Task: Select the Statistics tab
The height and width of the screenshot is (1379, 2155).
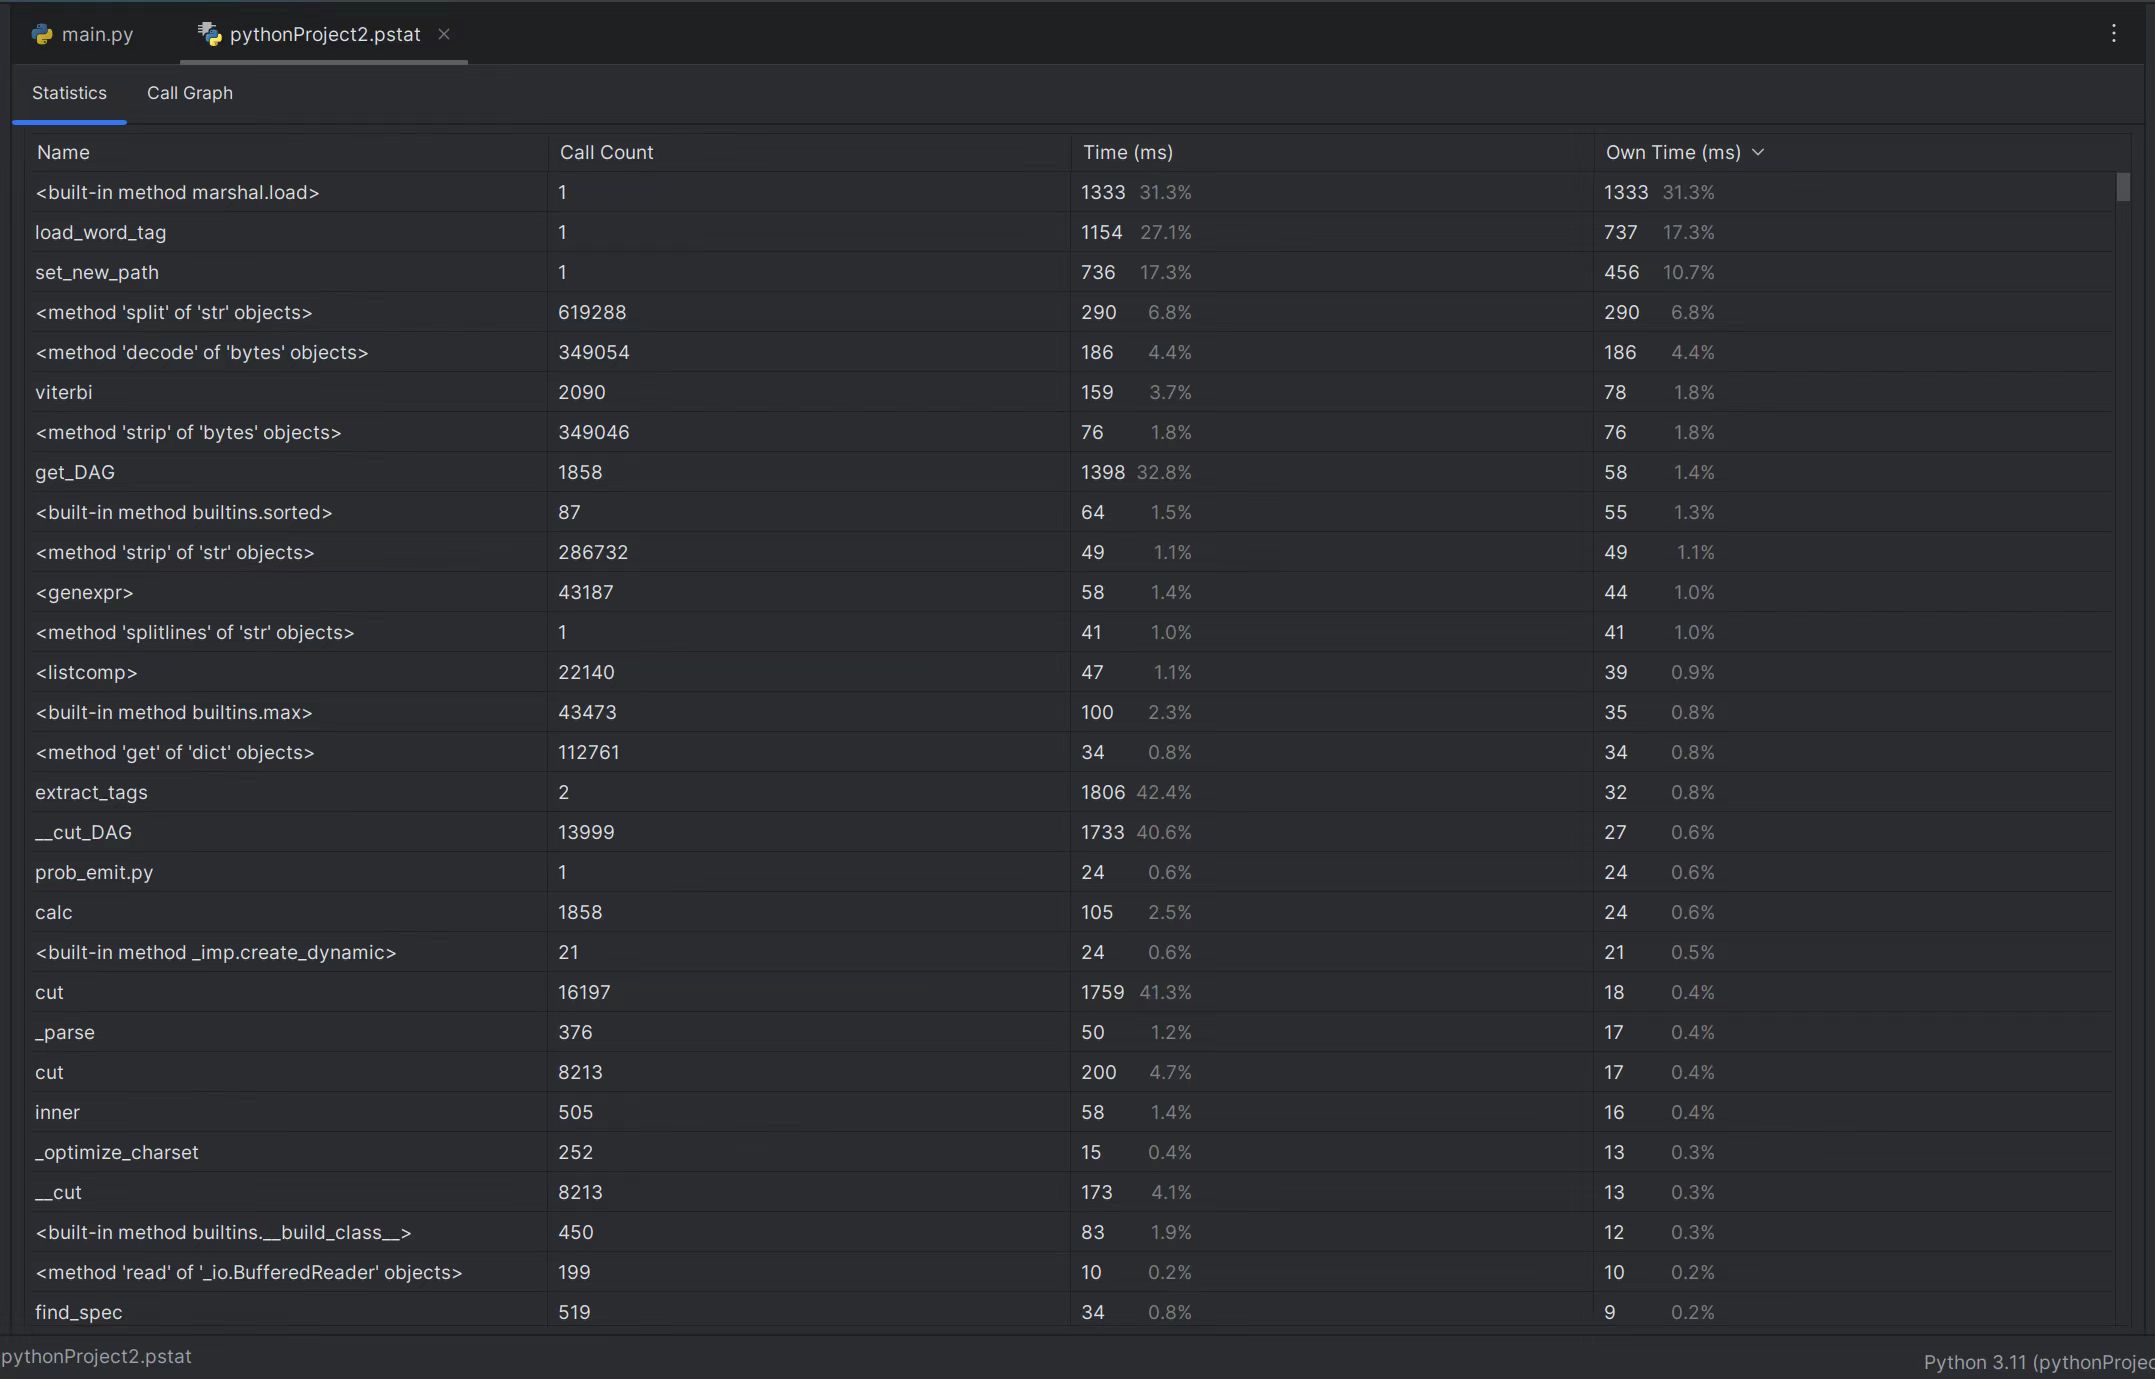Action: tap(69, 93)
